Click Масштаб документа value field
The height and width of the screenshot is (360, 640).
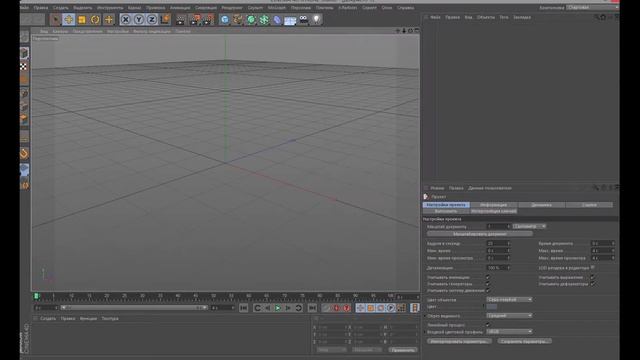pyautogui.click(x=496, y=226)
